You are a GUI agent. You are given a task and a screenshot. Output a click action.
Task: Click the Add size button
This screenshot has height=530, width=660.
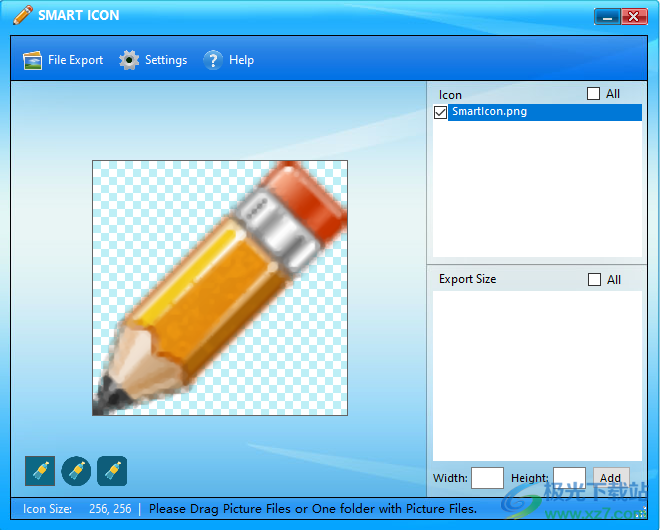(x=611, y=478)
